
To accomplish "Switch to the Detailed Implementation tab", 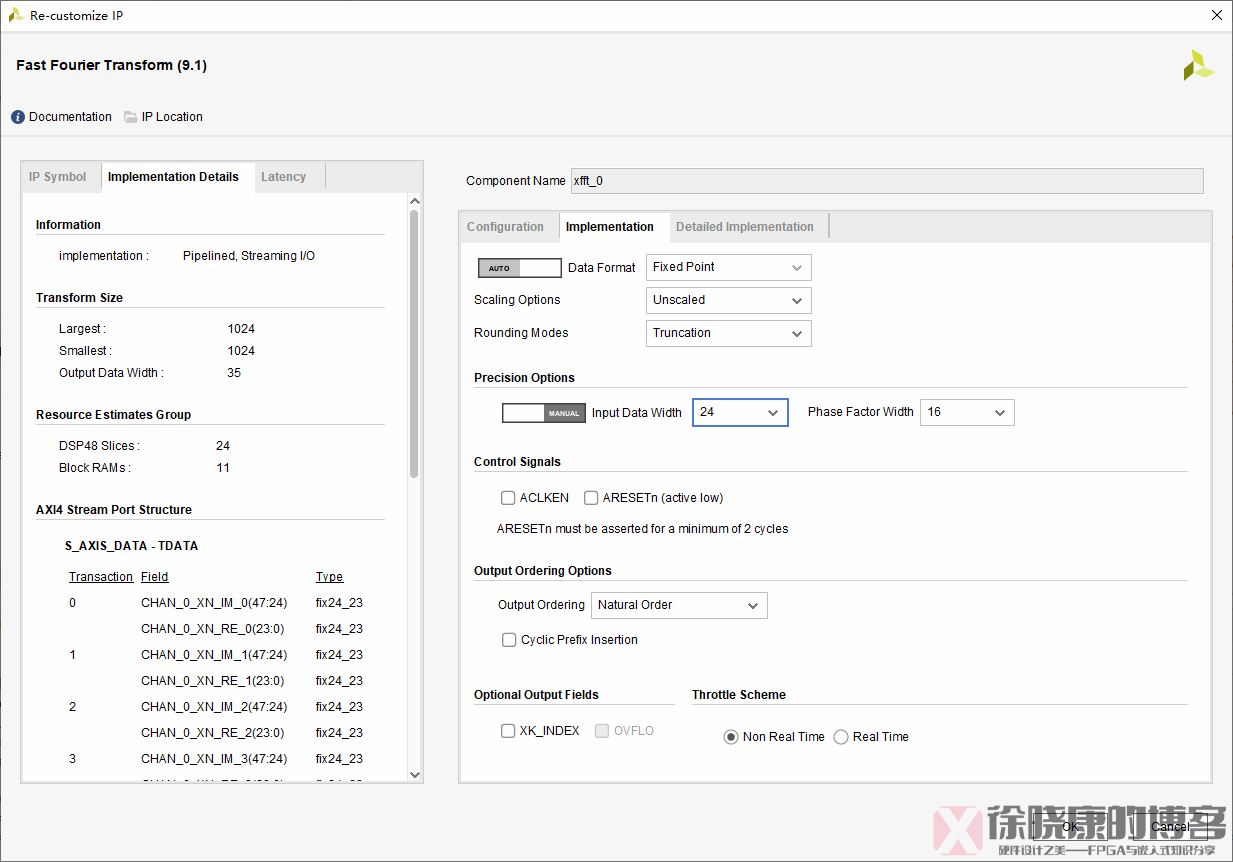I will coord(745,226).
